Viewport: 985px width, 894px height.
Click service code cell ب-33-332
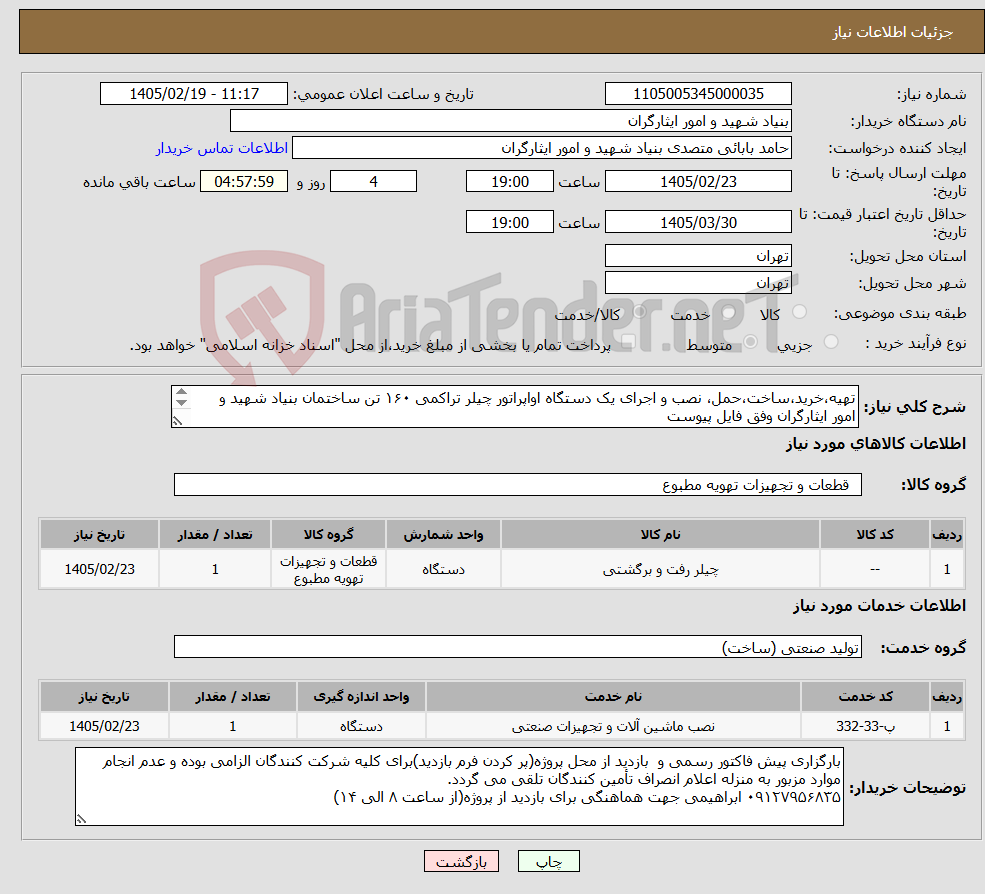point(866,726)
